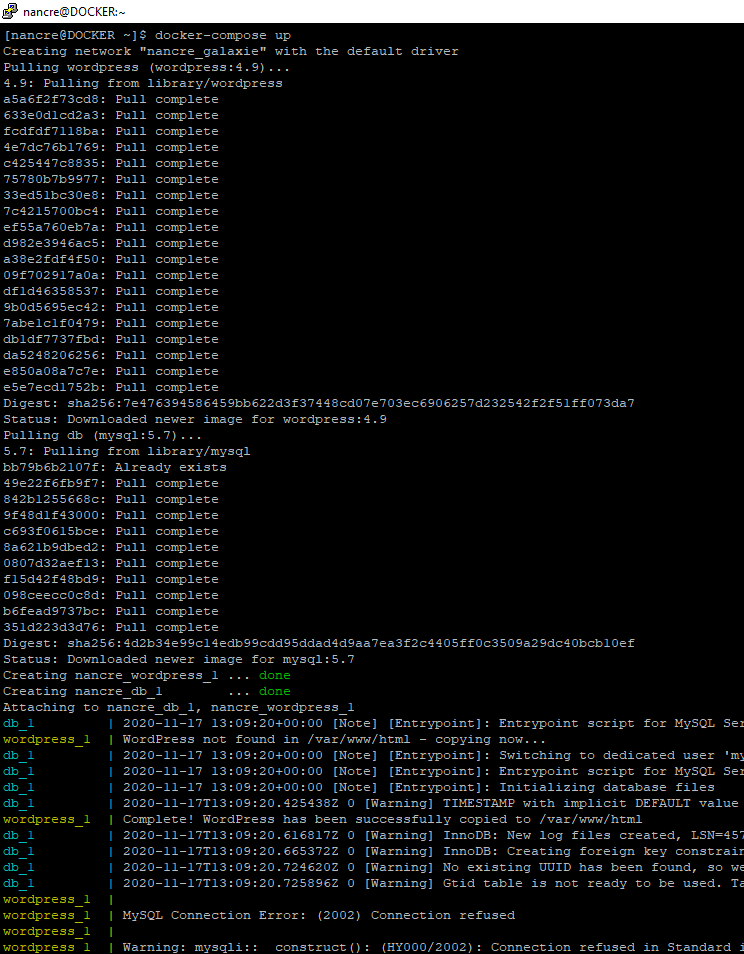Select layer hash 'f15d42f48bd9'

point(50,579)
